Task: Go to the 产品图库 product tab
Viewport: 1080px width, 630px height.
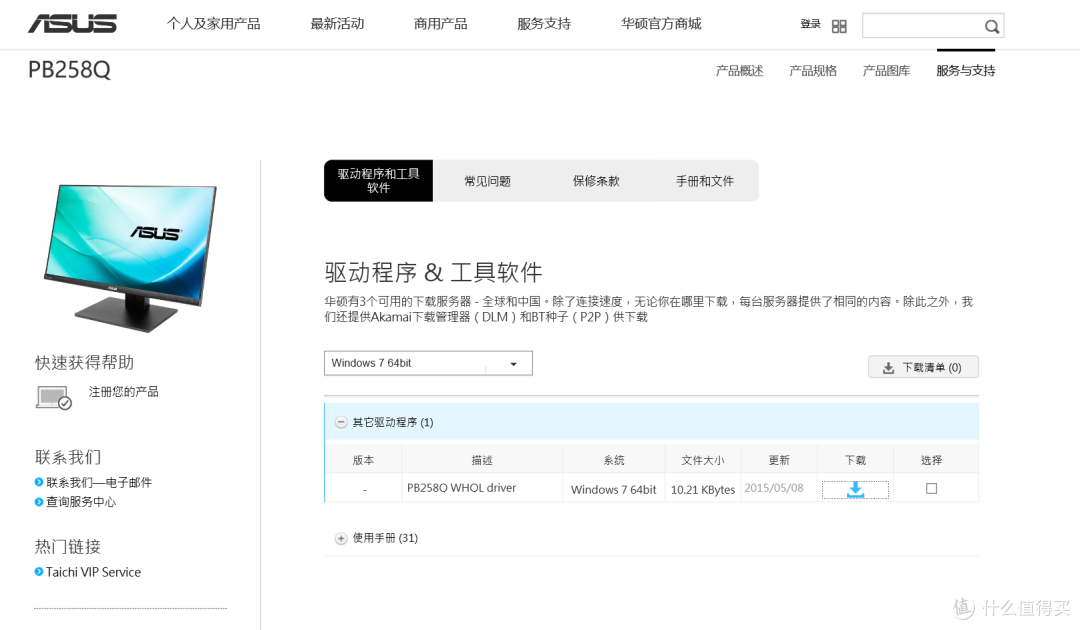Action: (x=886, y=70)
